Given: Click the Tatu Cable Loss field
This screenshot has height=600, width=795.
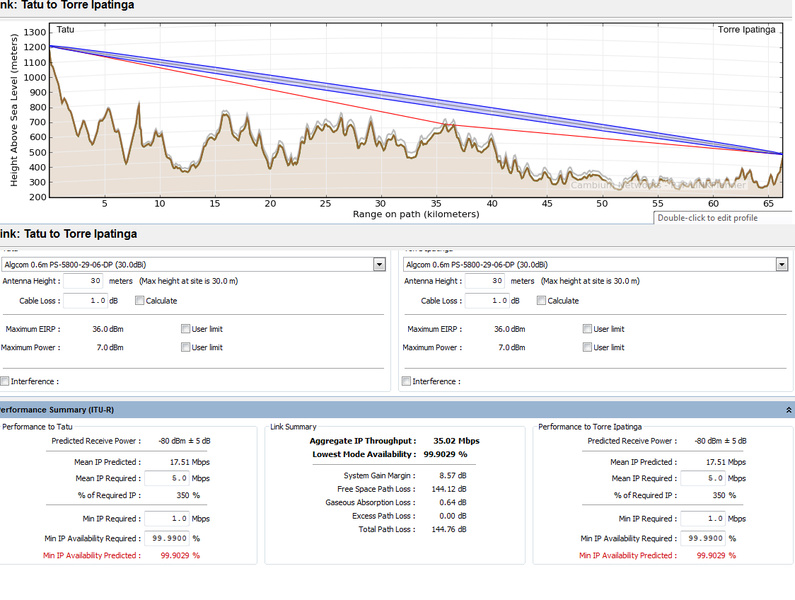Looking at the screenshot, I should [x=85, y=301].
